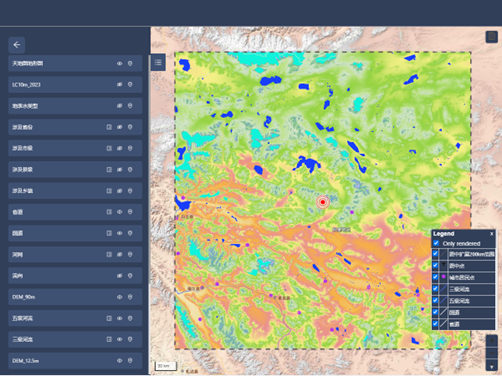Zoom out with the minus map control
The width and height of the screenshot is (502, 376).
492,353
